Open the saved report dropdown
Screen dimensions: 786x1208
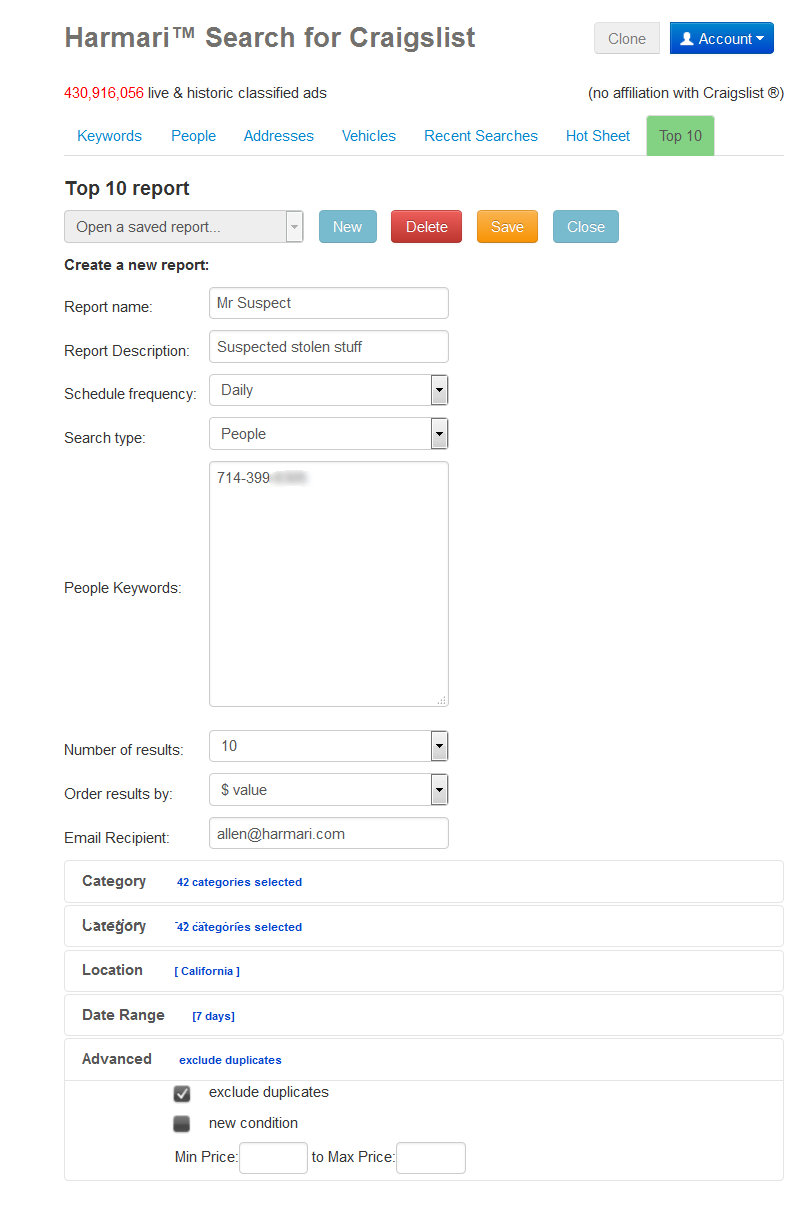pos(184,227)
